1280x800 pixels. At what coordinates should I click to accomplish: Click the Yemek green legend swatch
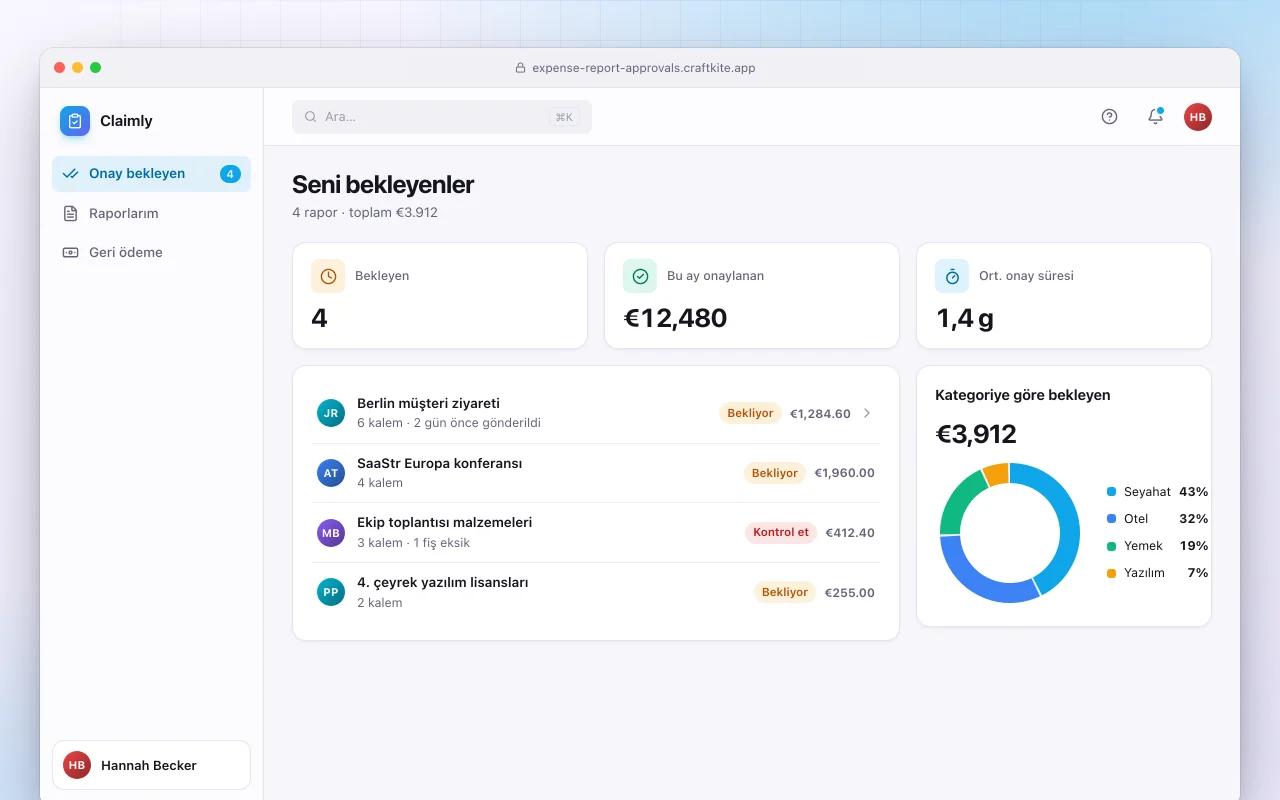click(1111, 546)
